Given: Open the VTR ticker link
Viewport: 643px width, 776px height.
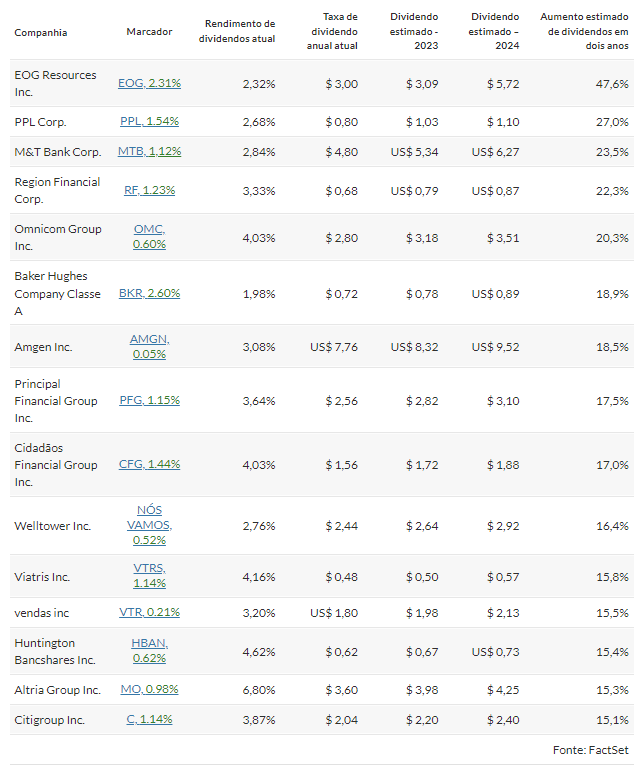Looking at the screenshot, I should pyautogui.click(x=149, y=612).
